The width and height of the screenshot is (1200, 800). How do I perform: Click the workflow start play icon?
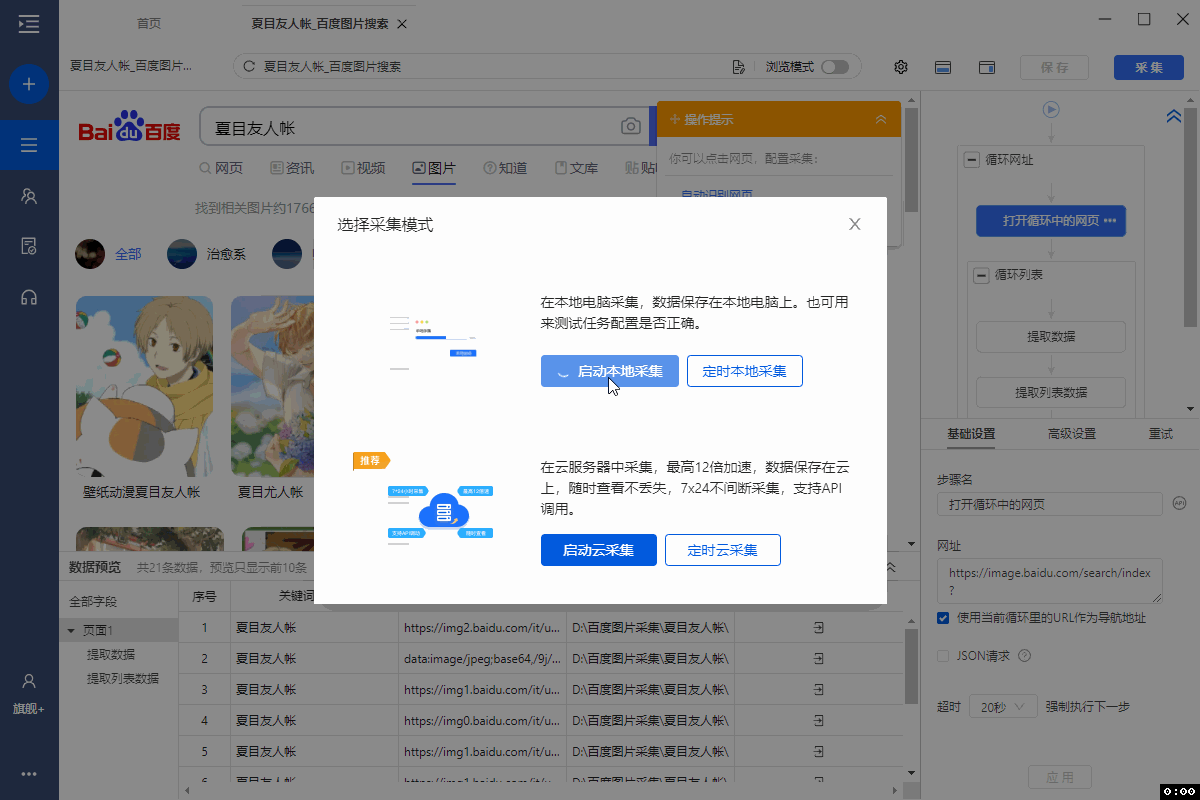1051,109
